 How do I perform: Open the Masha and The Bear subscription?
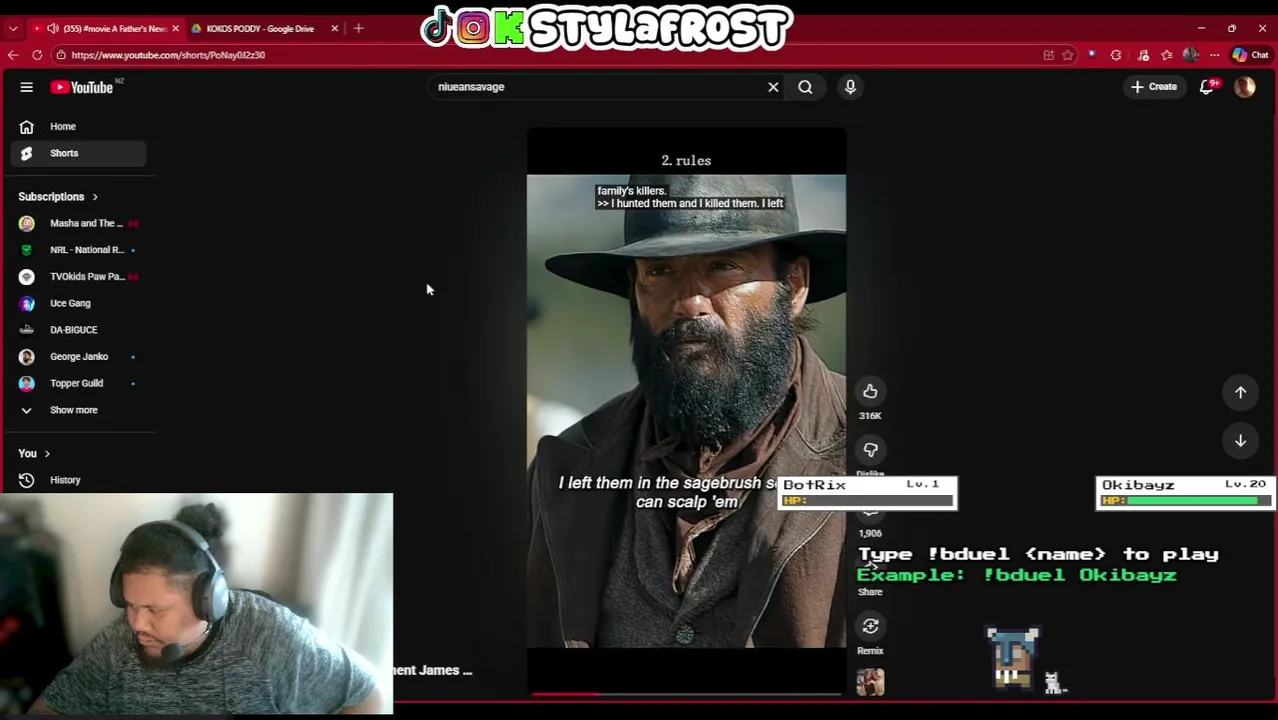pyautogui.click(x=80, y=223)
